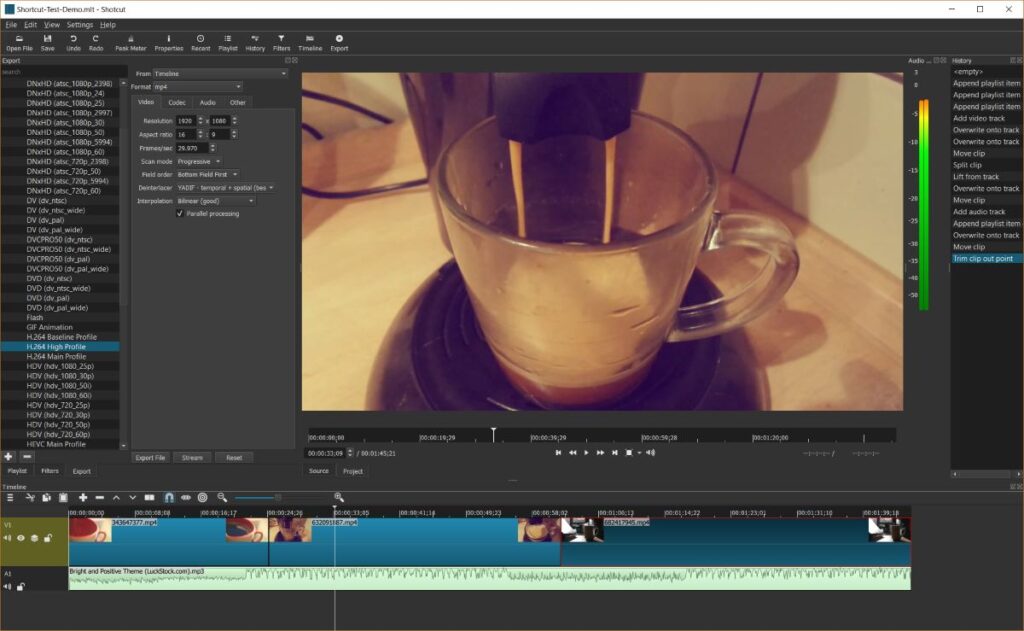The image size is (1024, 631).
Task: Switch to the Codec tab
Action: tap(176, 102)
